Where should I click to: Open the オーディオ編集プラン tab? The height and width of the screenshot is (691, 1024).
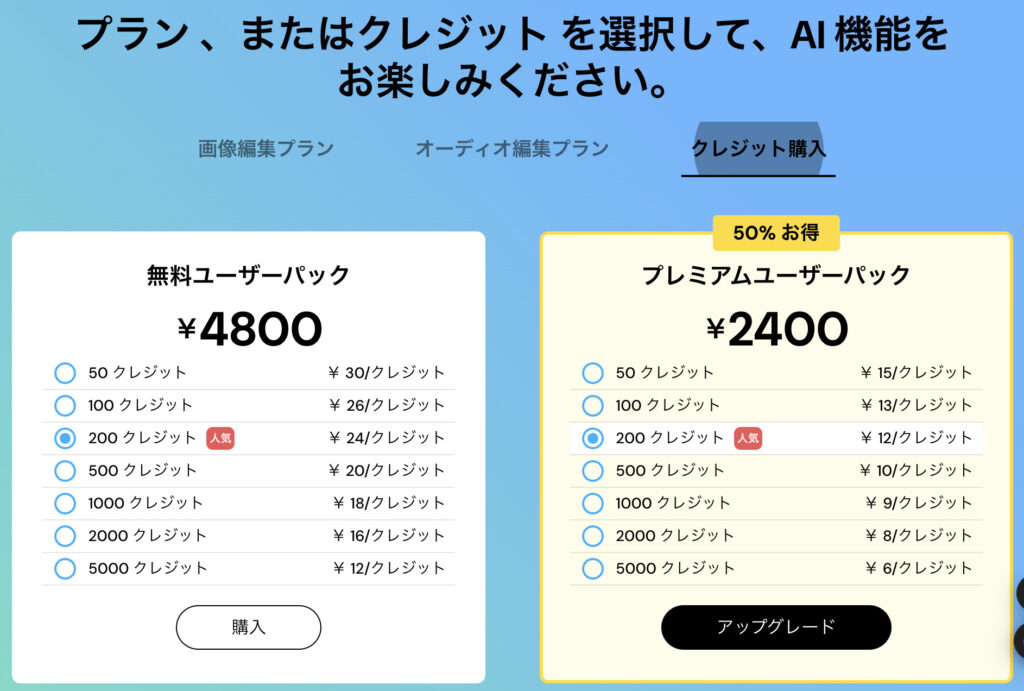click(512, 149)
